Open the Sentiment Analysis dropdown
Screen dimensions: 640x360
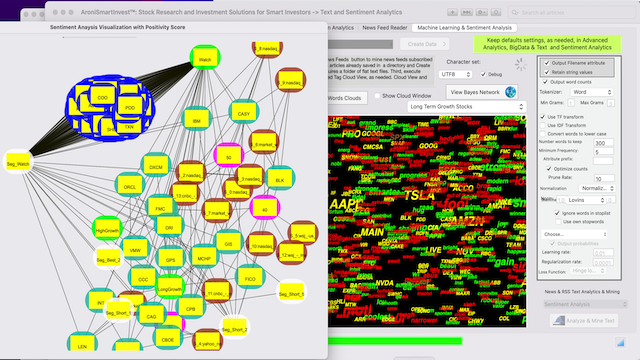point(585,304)
